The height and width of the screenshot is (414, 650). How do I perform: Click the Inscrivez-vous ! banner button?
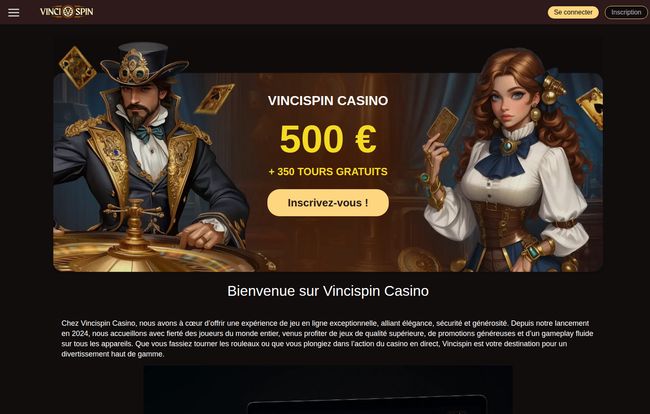[x=328, y=203]
